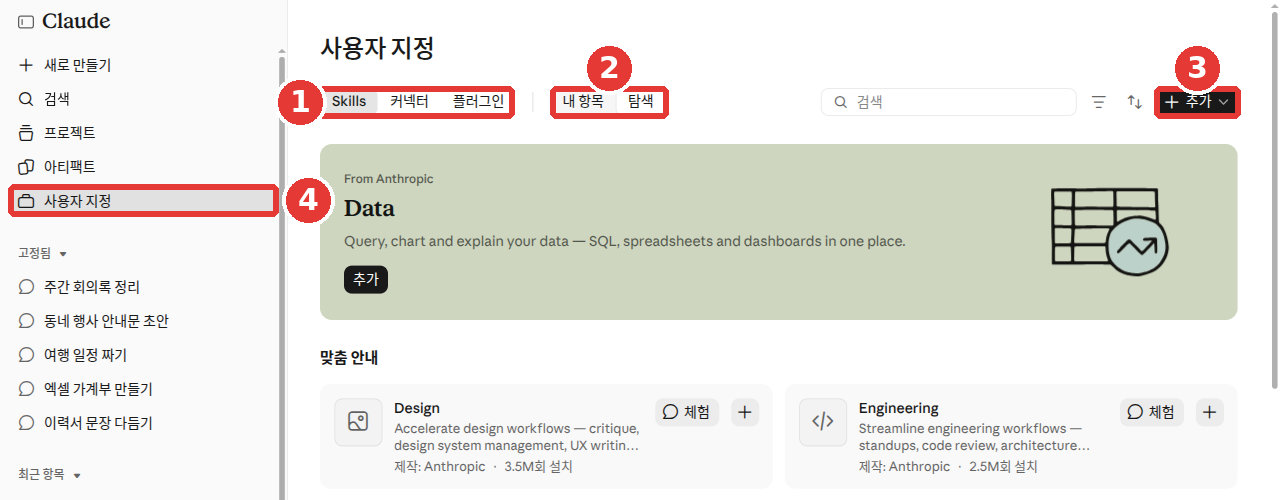Image resolution: width=1280 pixels, height=500 pixels.
Task: Select the 내 항목 view
Action: point(583,101)
